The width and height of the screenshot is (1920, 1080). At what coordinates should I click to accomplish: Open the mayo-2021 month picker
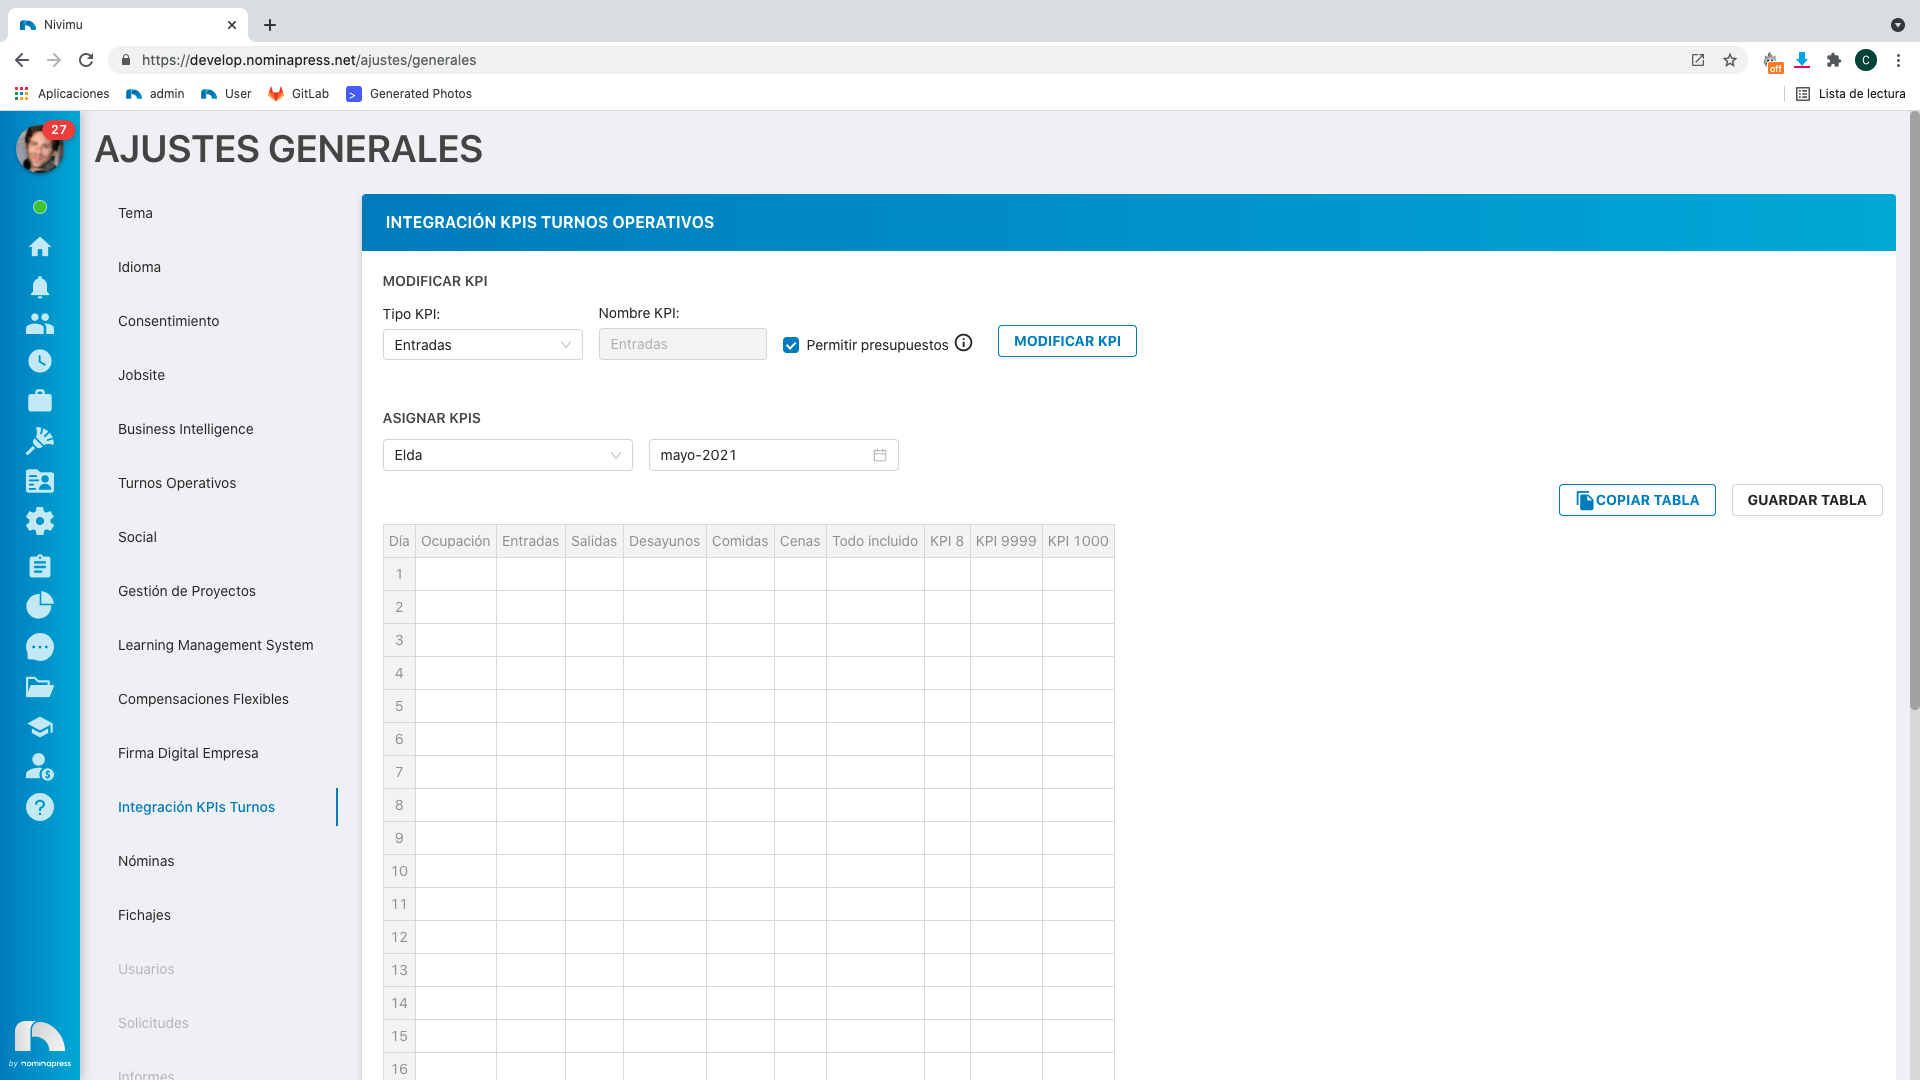773,455
